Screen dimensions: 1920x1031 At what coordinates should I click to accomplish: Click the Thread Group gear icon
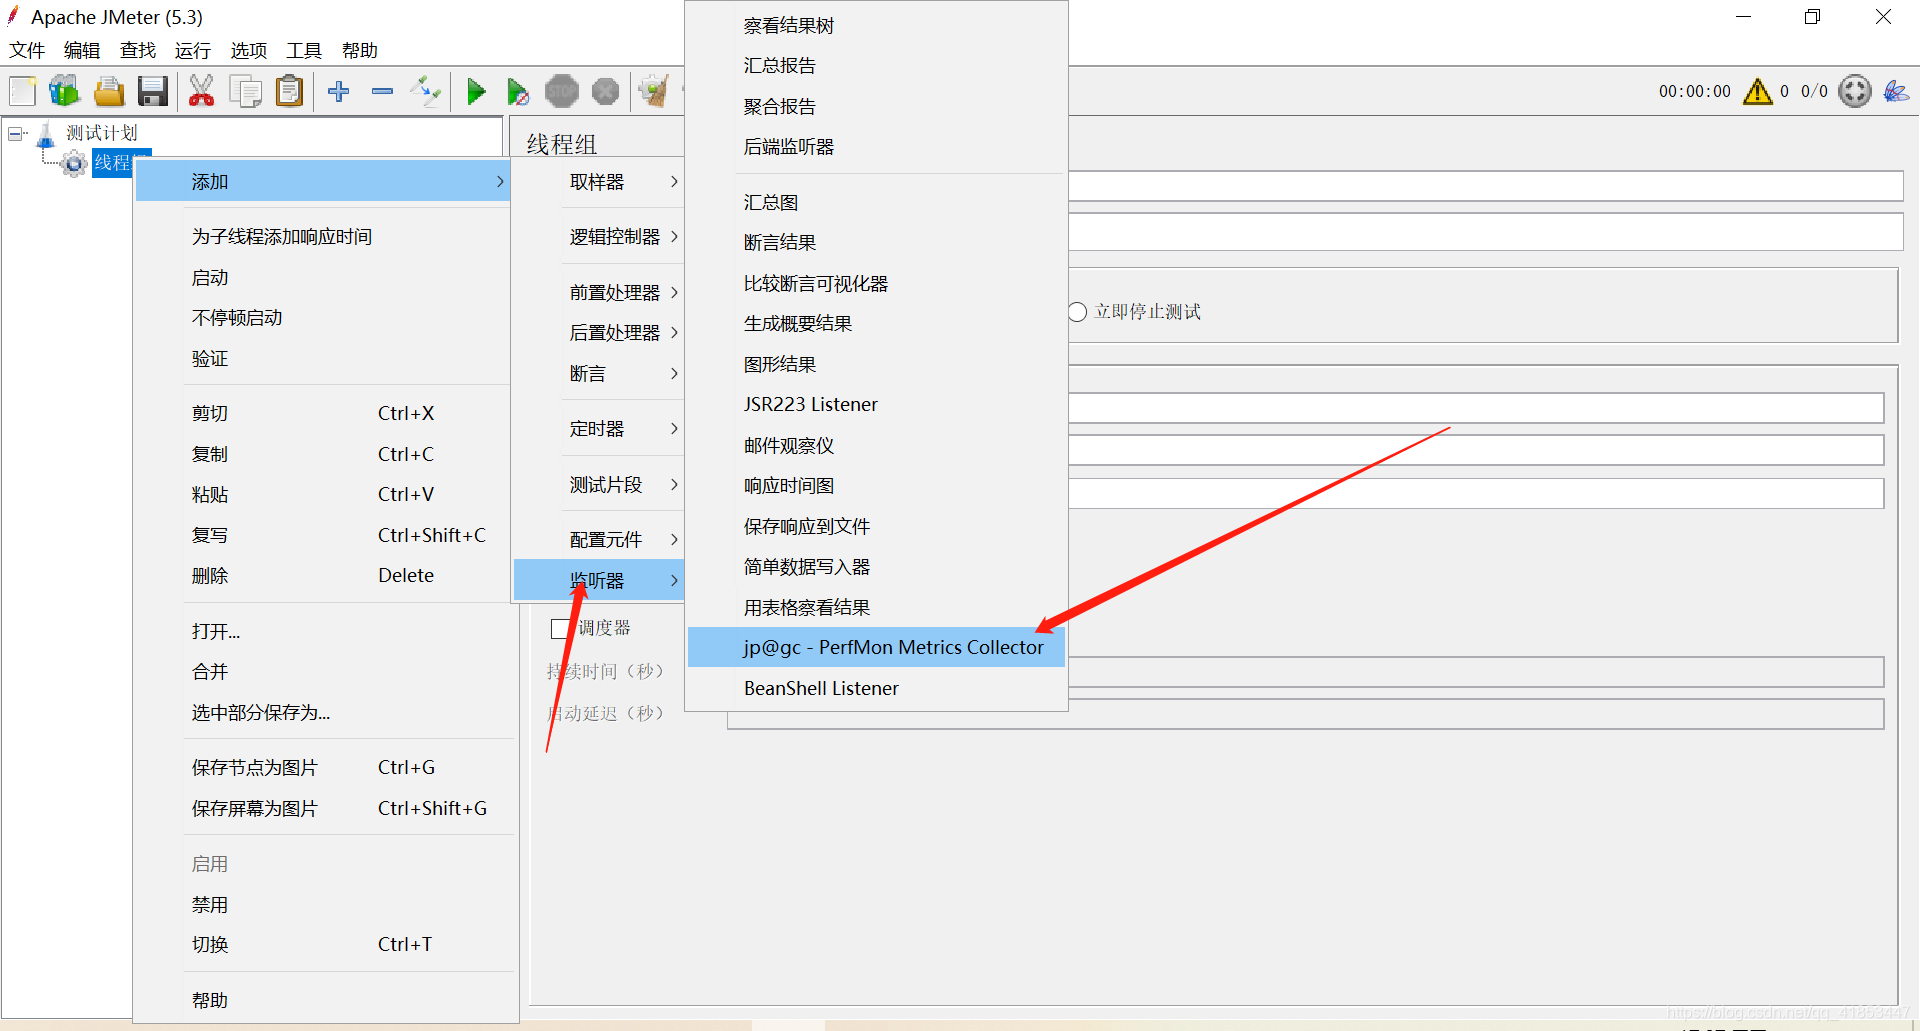point(74,163)
